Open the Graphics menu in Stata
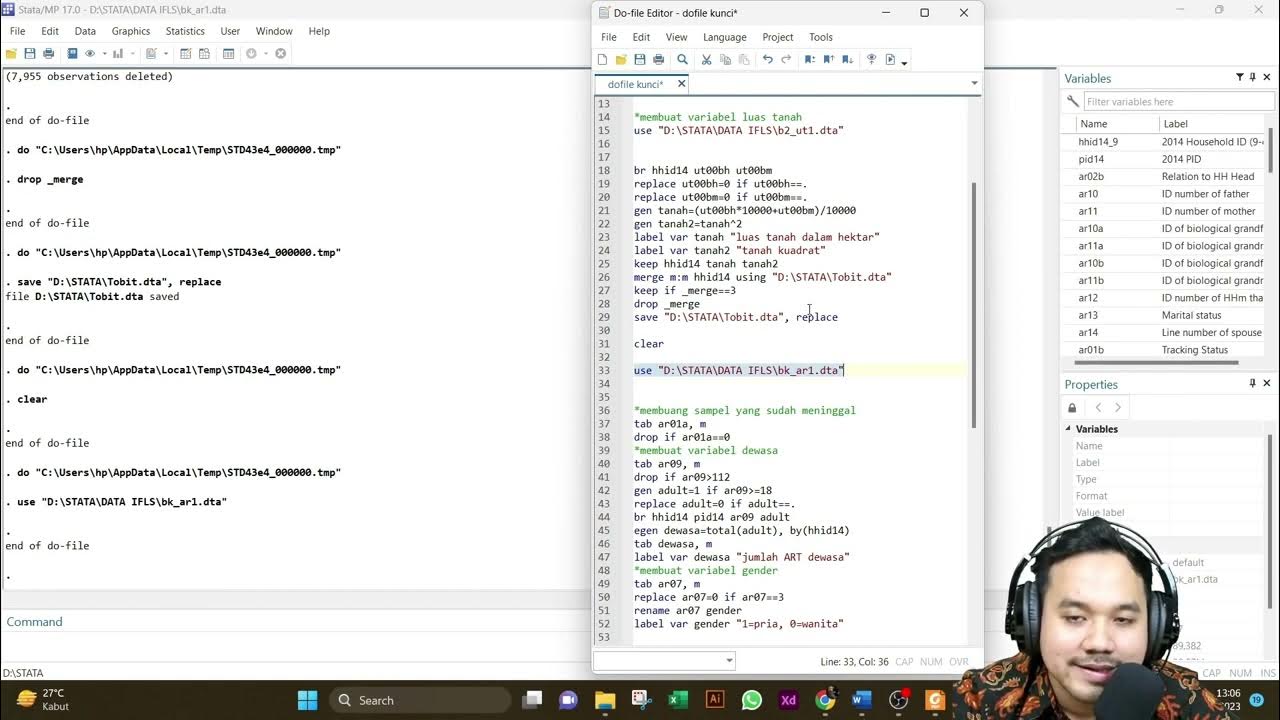1280x720 pixels. click(x=131, y=31)
